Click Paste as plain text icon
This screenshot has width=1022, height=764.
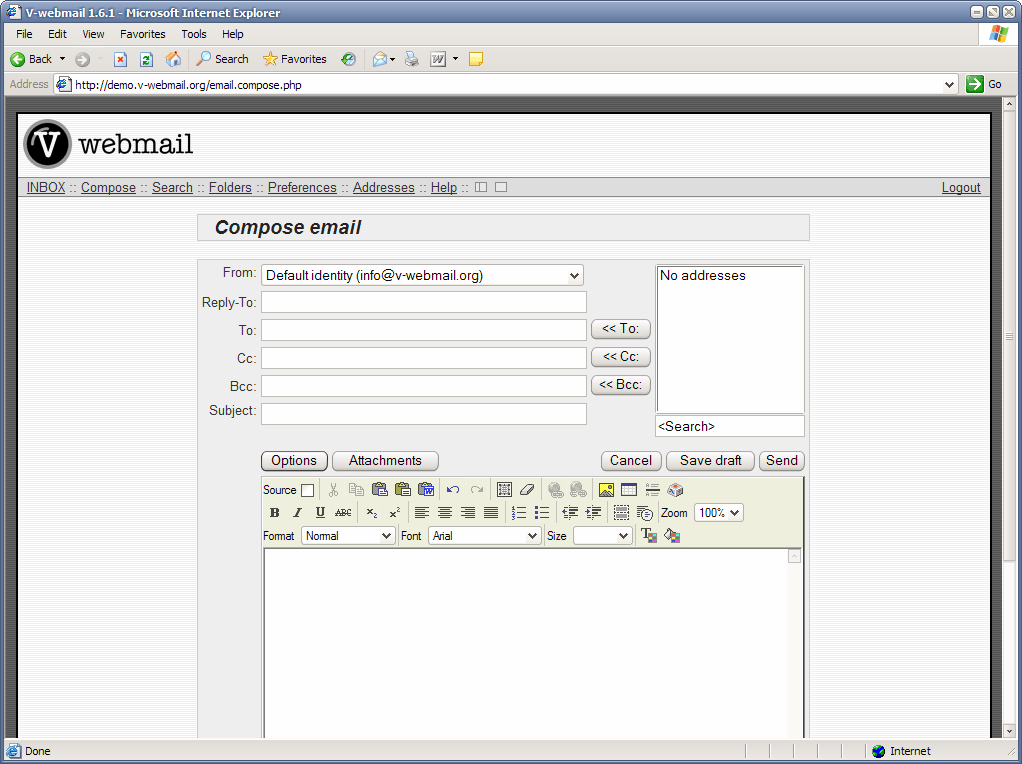tap(403, 490)
